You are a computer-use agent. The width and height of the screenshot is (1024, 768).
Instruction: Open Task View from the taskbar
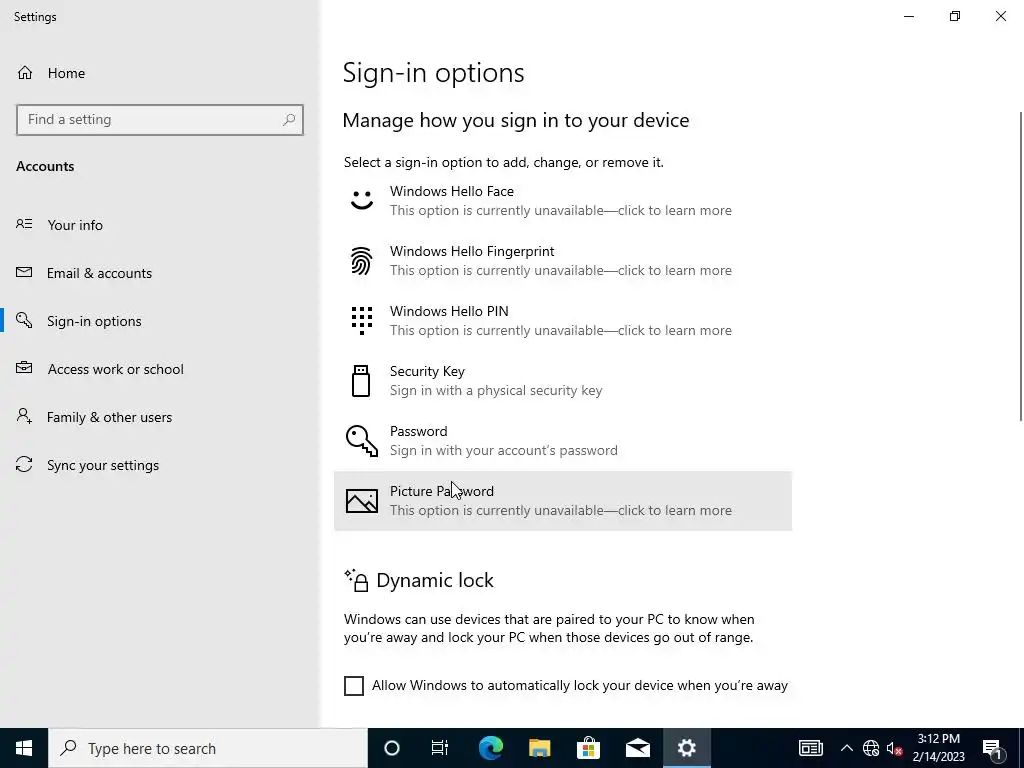pos(440,748)
